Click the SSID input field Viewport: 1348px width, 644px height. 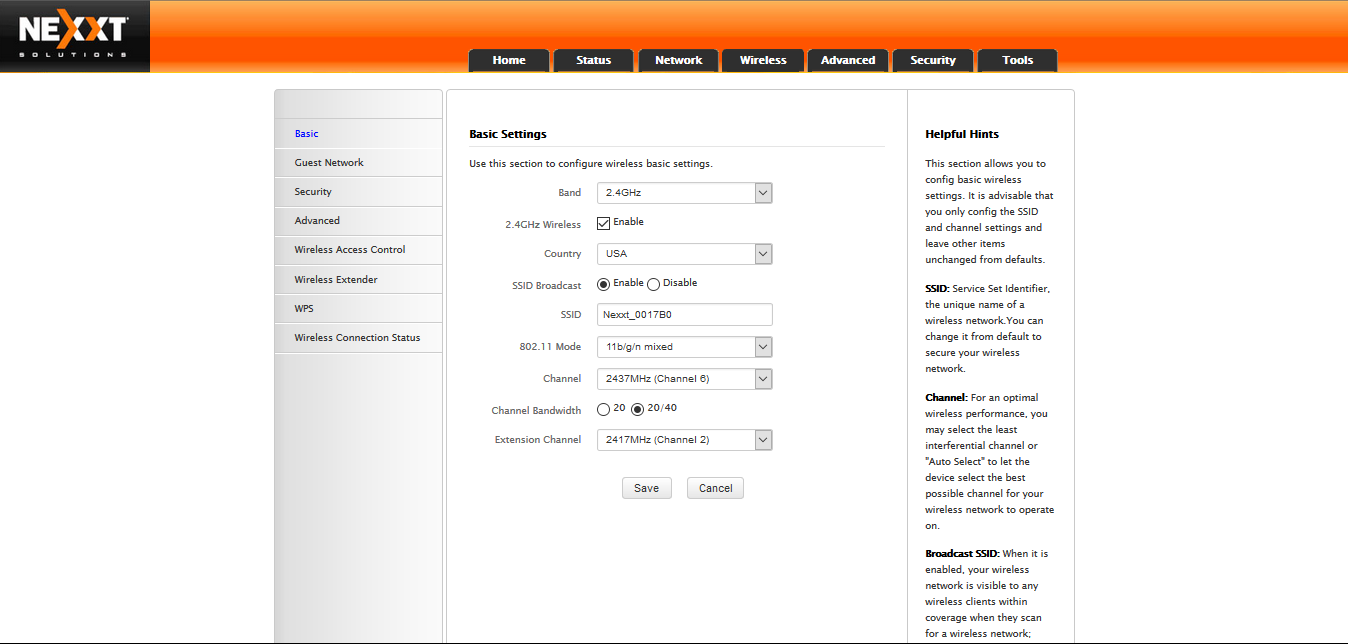coord(685,315)
